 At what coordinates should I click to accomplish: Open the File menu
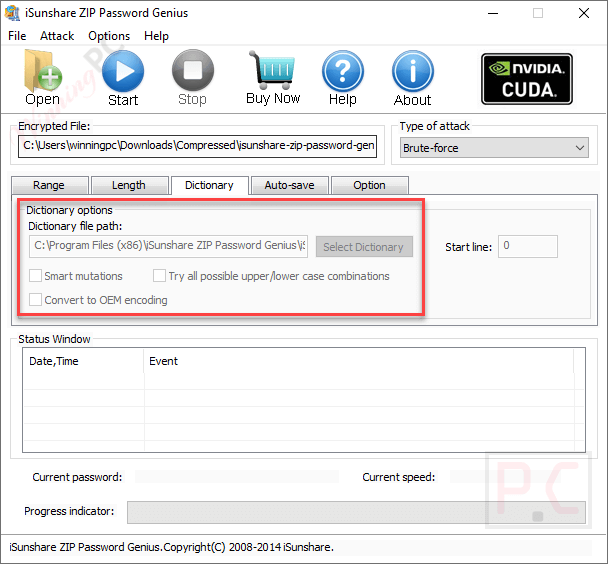pyautogui.click(x=17, y=36)
